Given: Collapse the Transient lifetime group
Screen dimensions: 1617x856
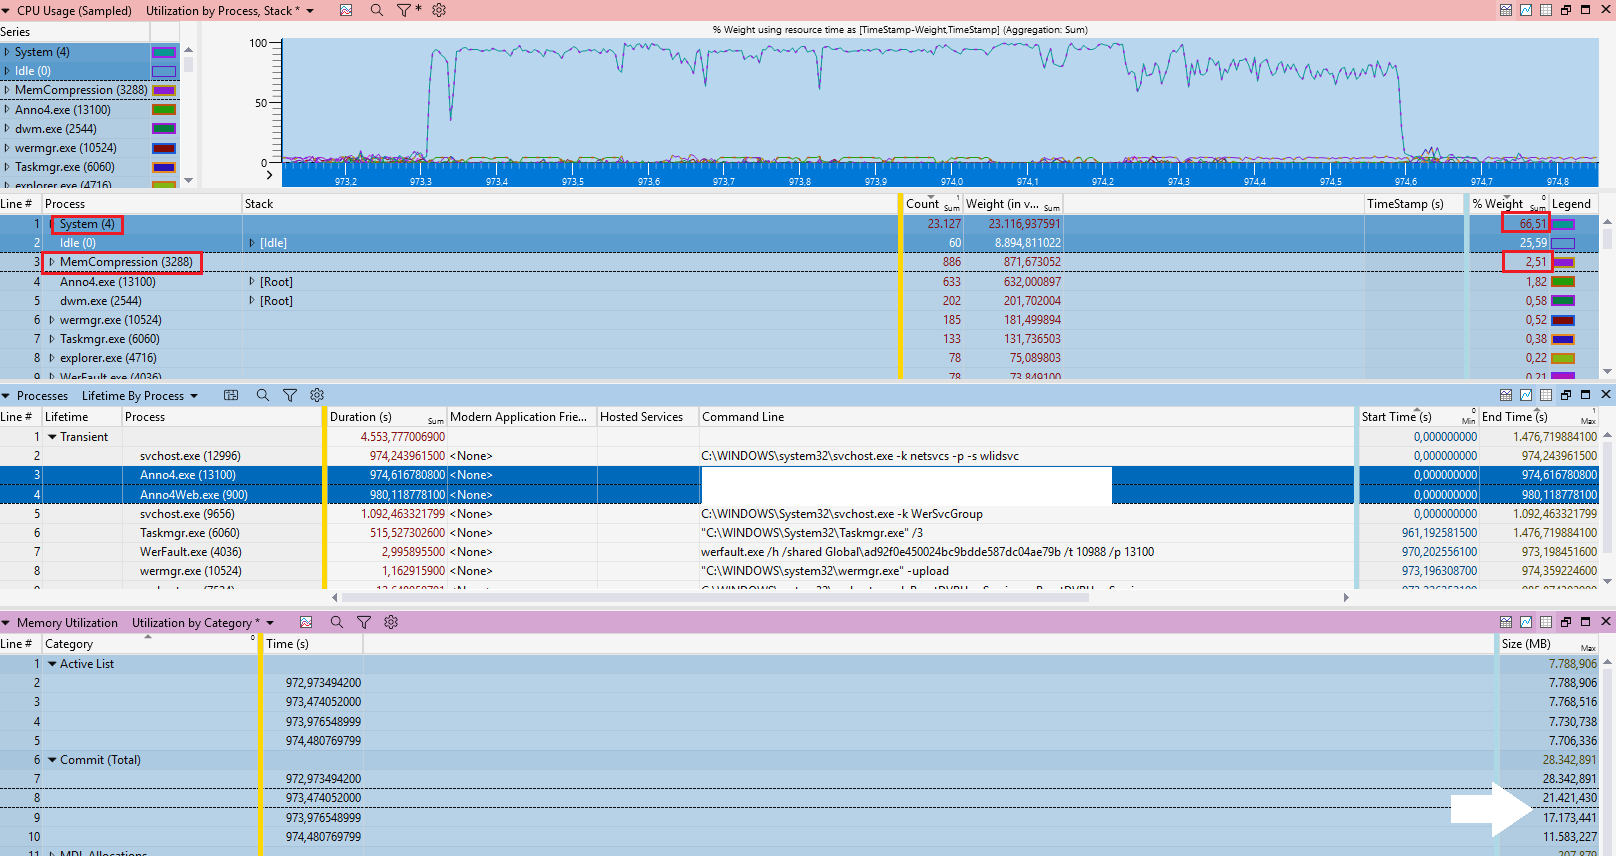Looking at the screenshot, I should [x=52, y=437].
